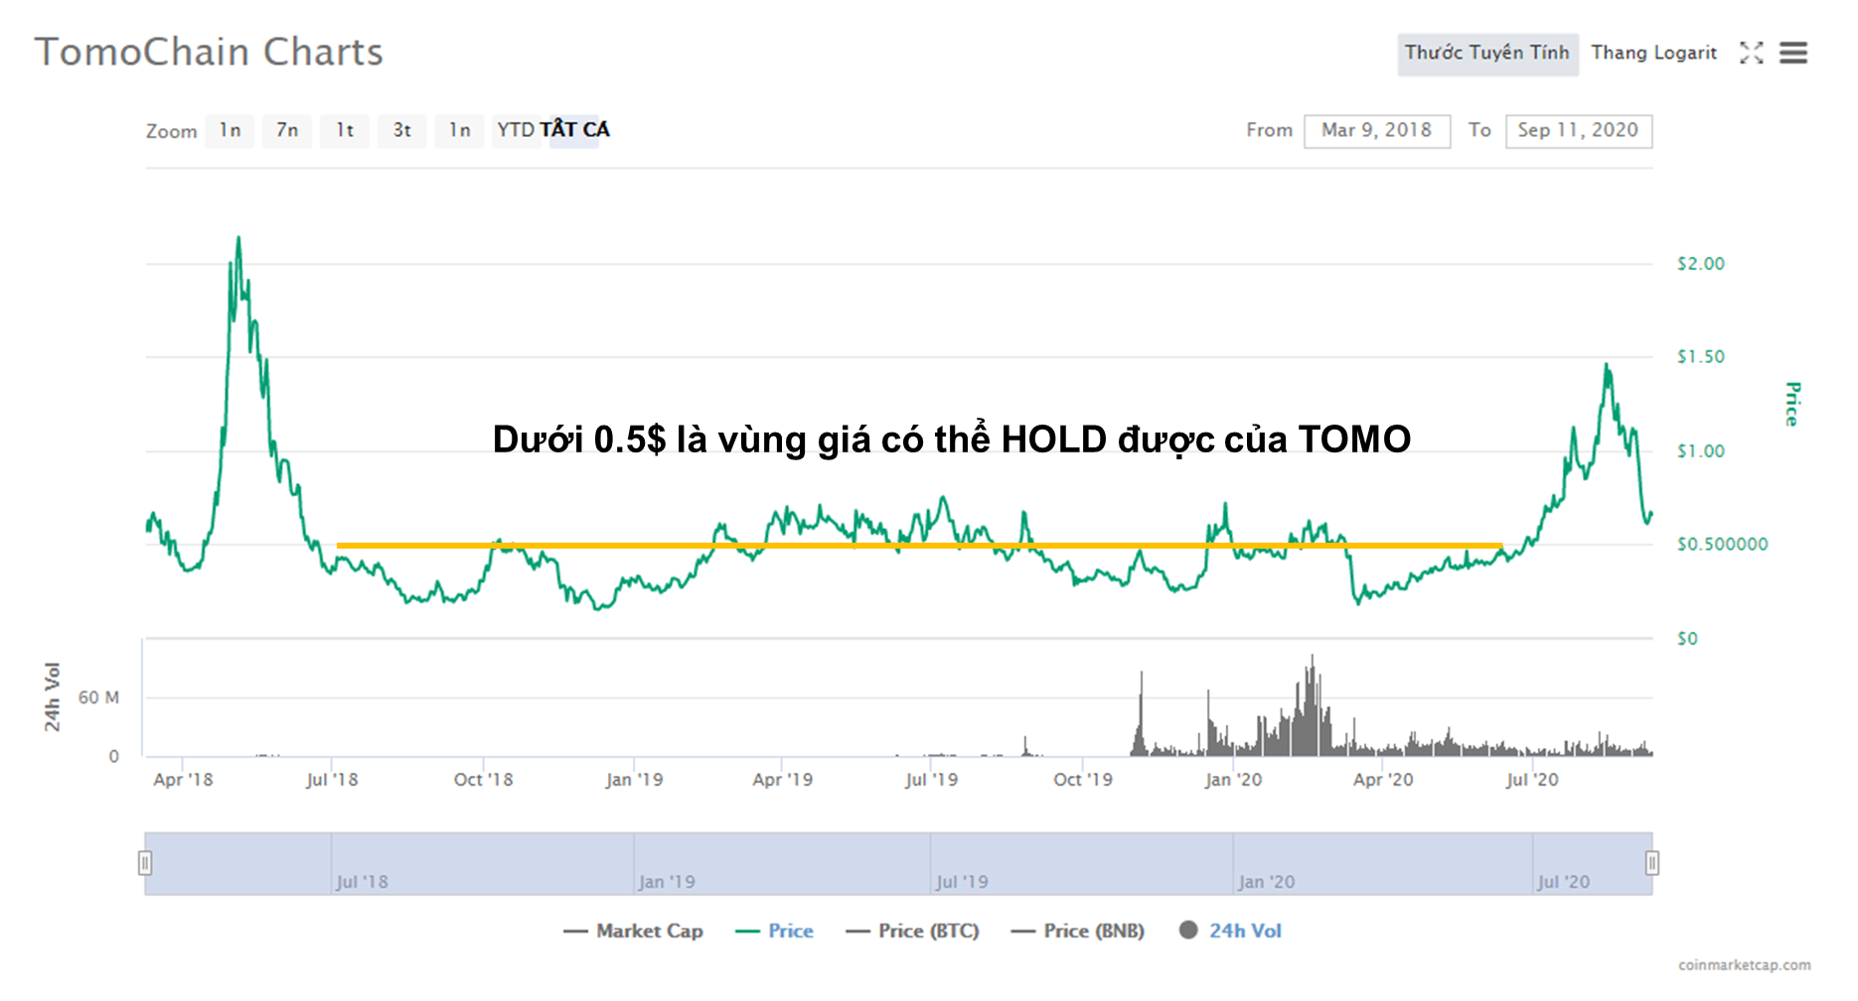Click the Zoom label text
Viewport: 1858px width, 1001px height.
tap(171, 131)
